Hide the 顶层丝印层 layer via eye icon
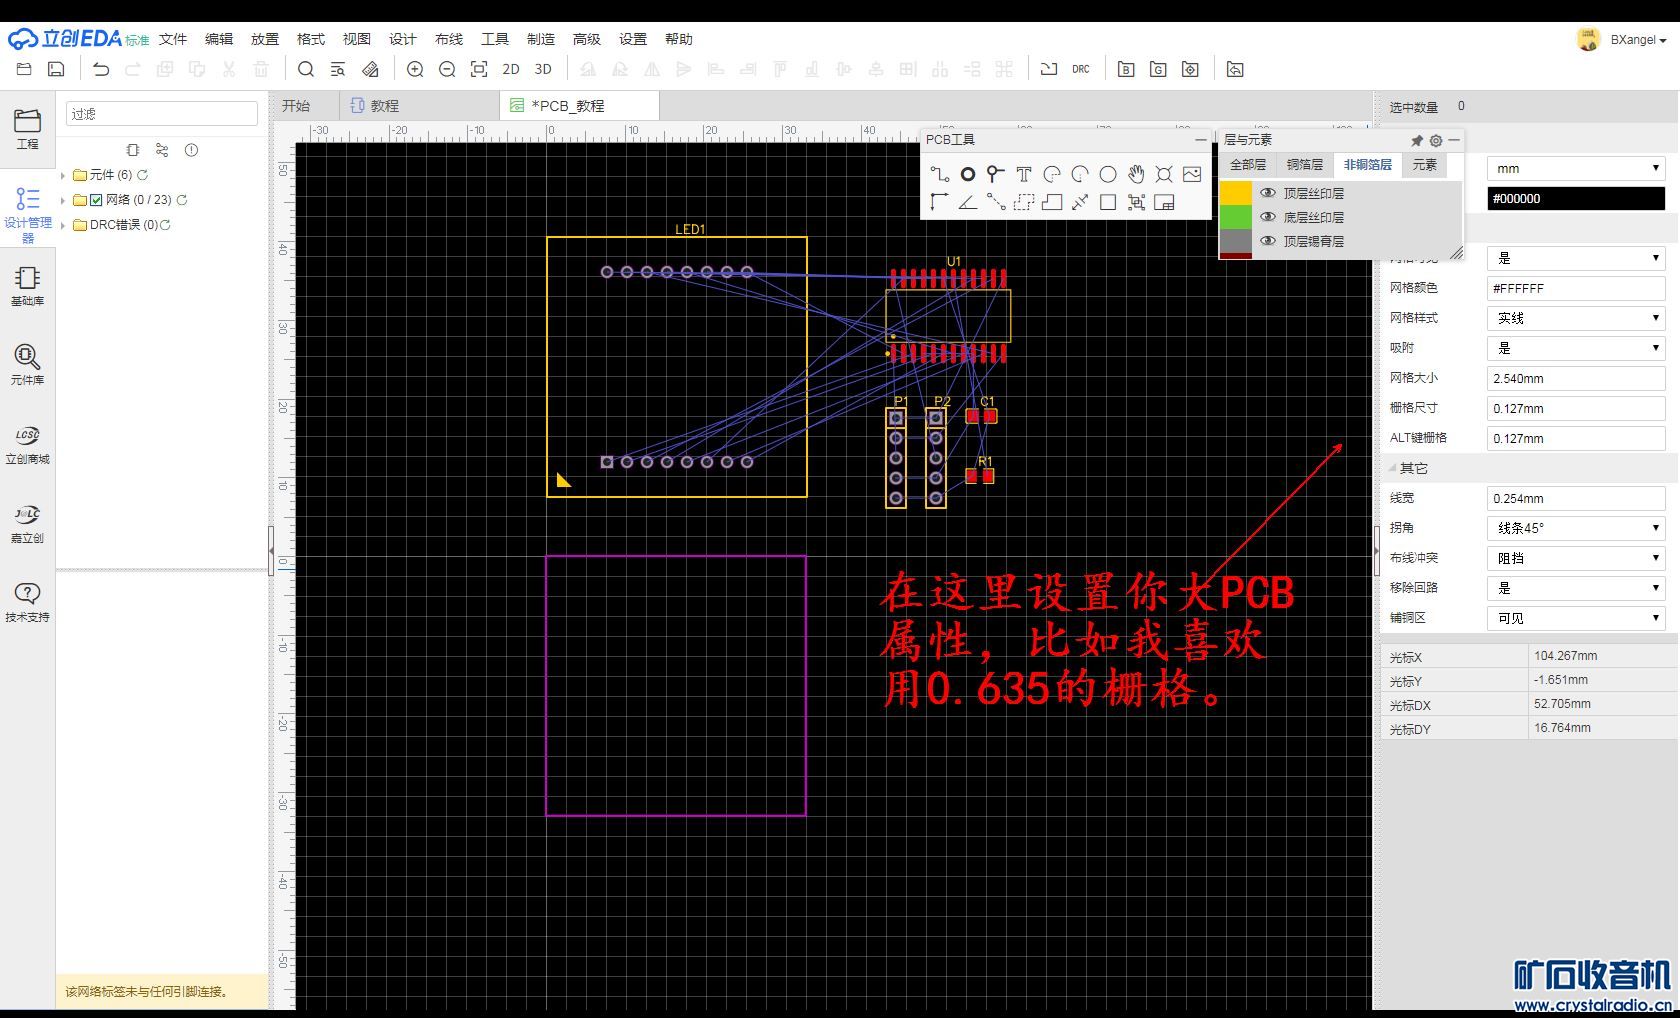The height and width of the screenshot is (1018, 1680). click(x=1268, y=193)
